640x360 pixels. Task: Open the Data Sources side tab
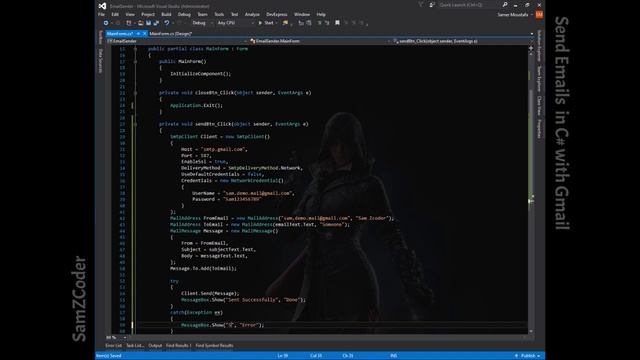(100, 61)
